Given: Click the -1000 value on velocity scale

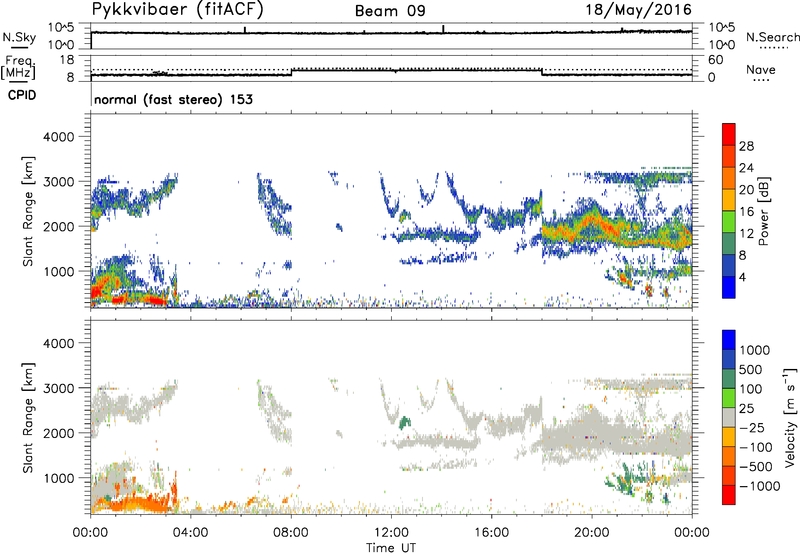Looking at the screenshot, I should (x=760, y=486).
